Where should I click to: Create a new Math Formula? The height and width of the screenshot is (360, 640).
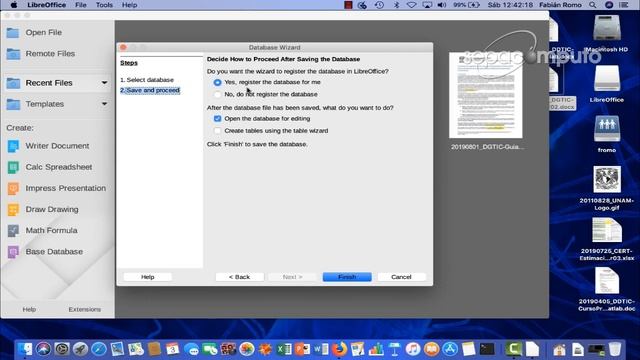tap(51, 231)
